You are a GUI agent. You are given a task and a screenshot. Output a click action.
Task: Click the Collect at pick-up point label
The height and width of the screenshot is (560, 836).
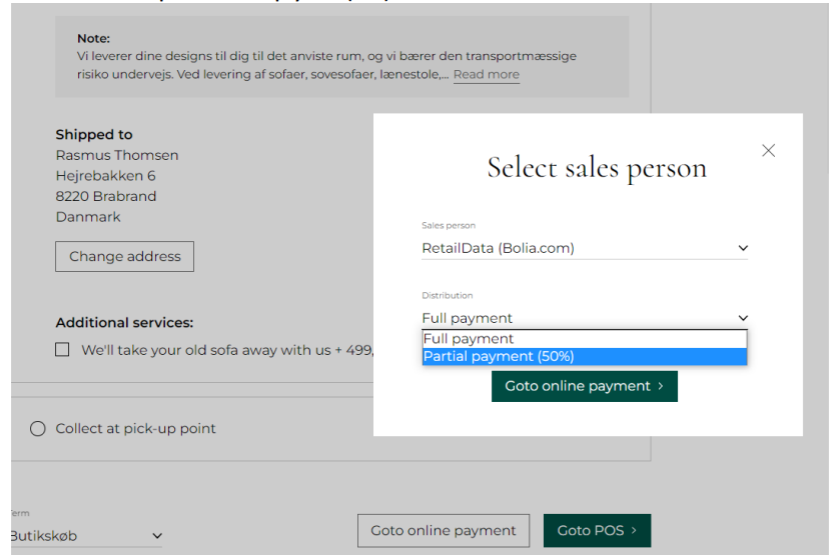click(x=135, y=429)
